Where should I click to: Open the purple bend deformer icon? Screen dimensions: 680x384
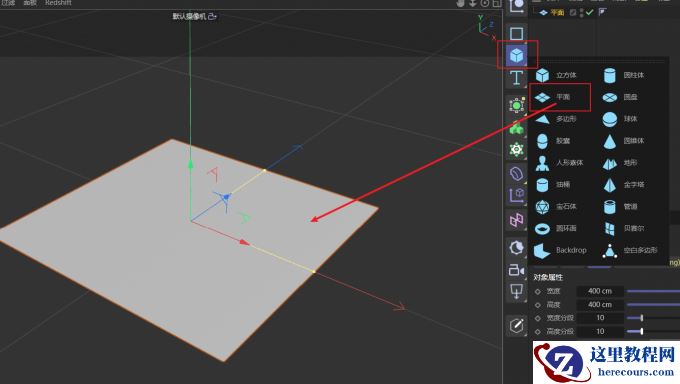[517, 174]
